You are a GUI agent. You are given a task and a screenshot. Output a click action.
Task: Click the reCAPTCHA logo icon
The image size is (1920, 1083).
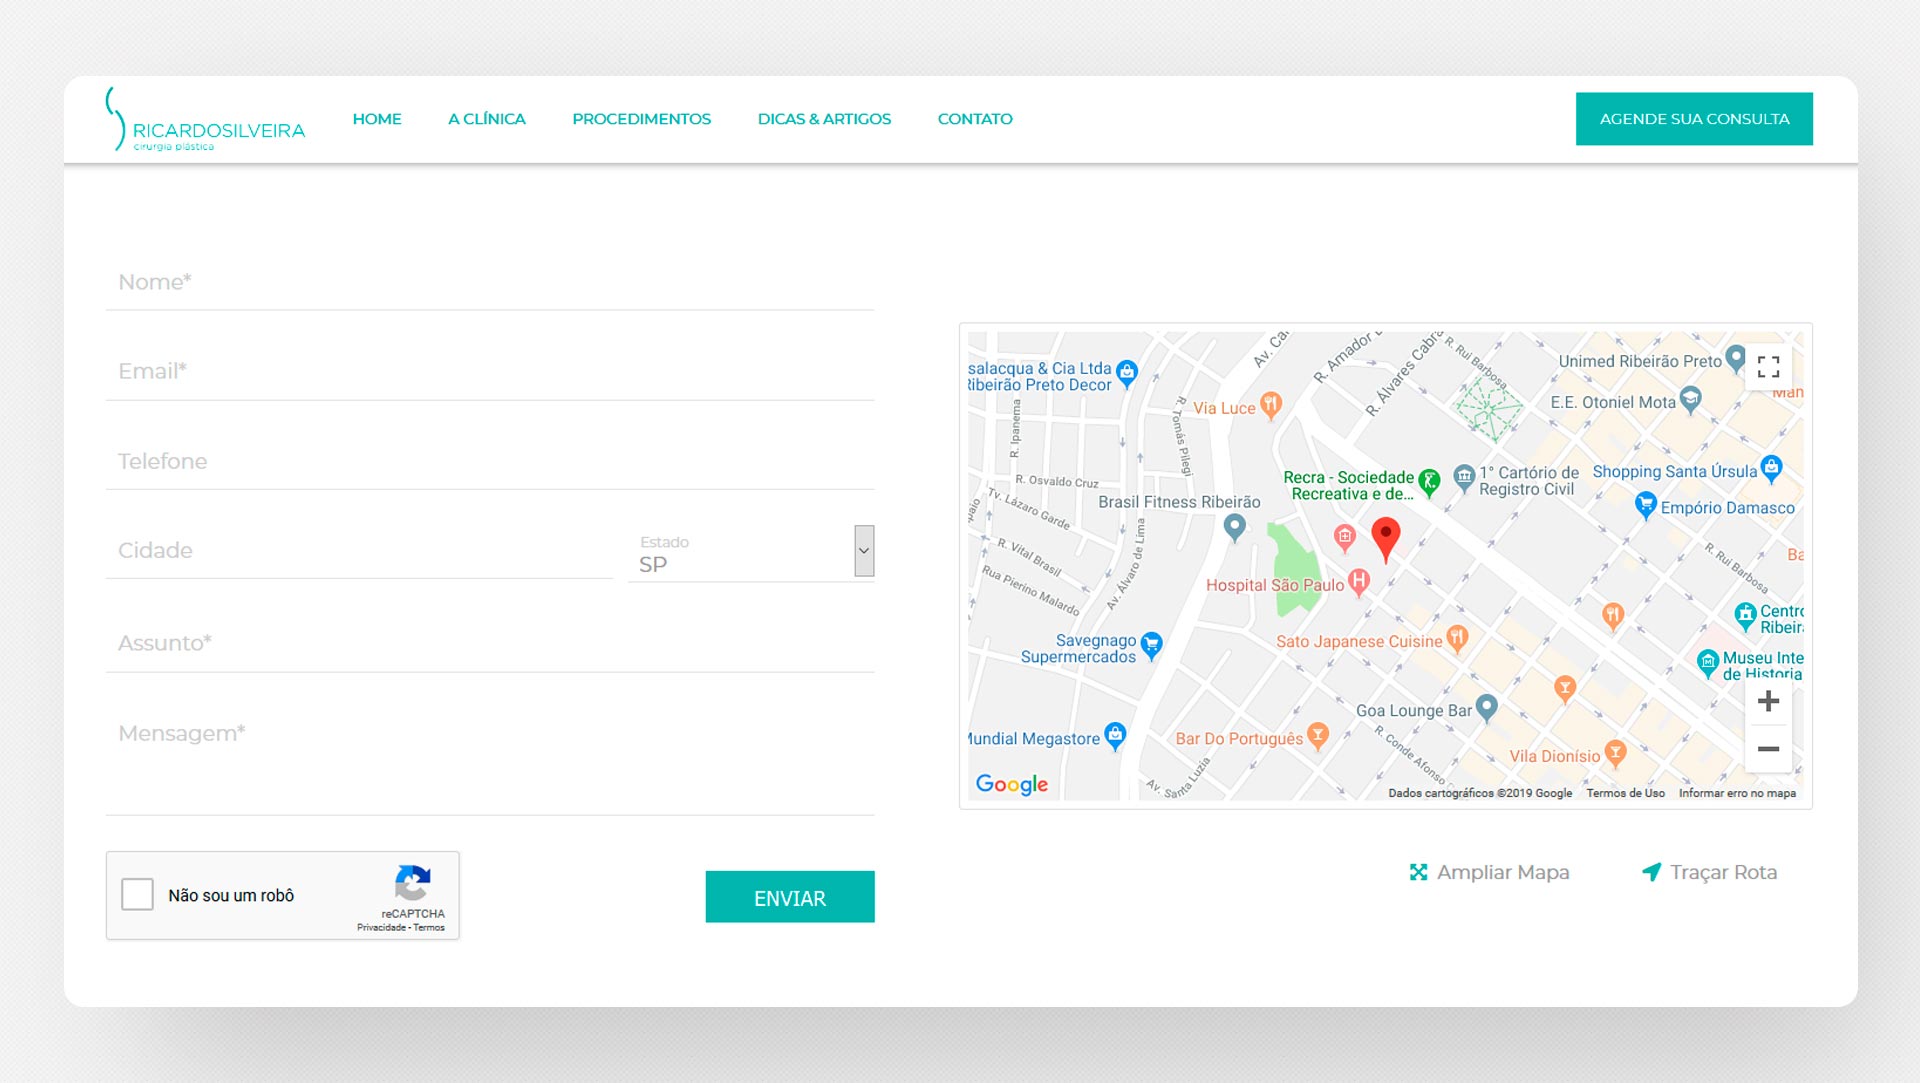[412, 883]
